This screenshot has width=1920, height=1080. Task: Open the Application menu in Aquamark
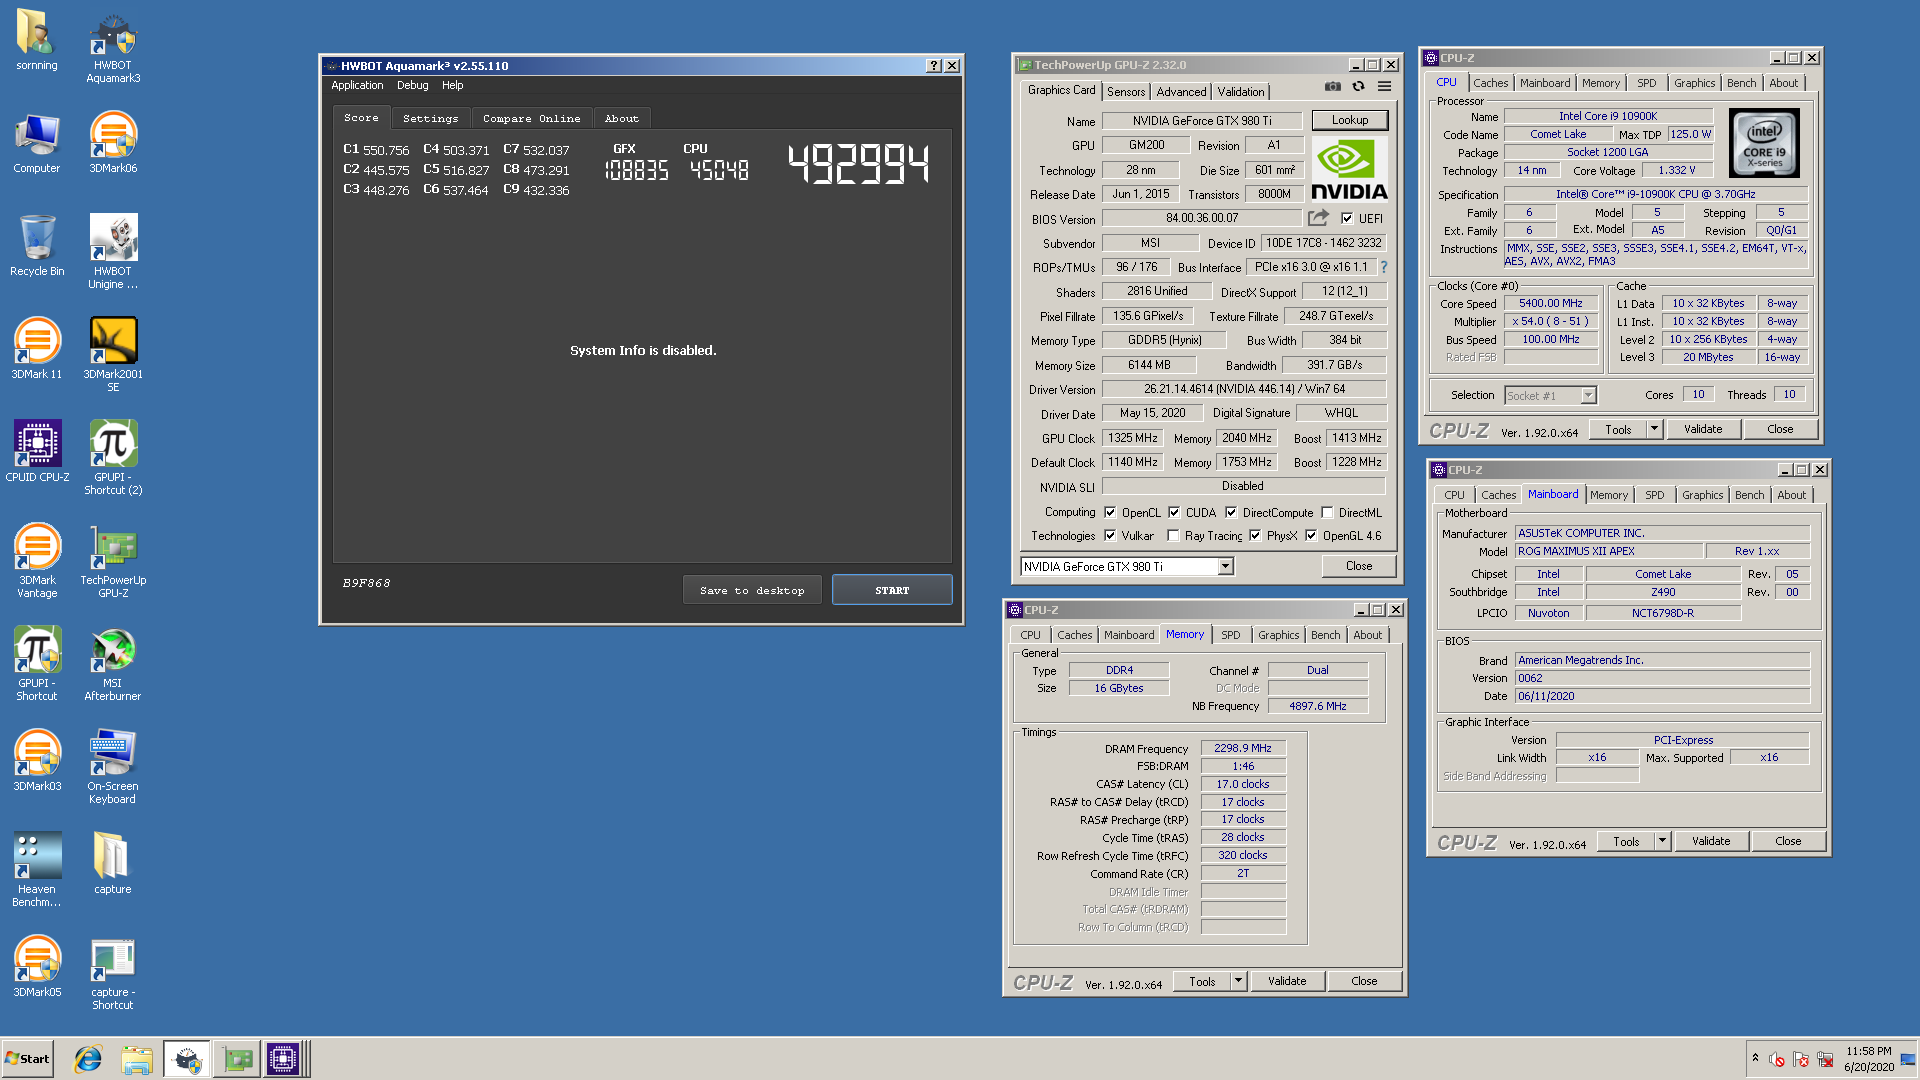coord(357,85)
